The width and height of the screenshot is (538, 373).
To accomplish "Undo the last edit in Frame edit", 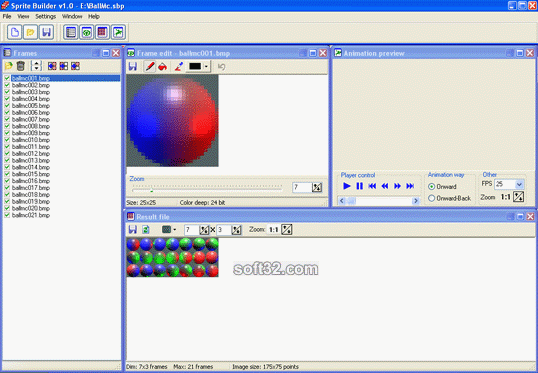I will pyautogui.click(x=221, y=67).
